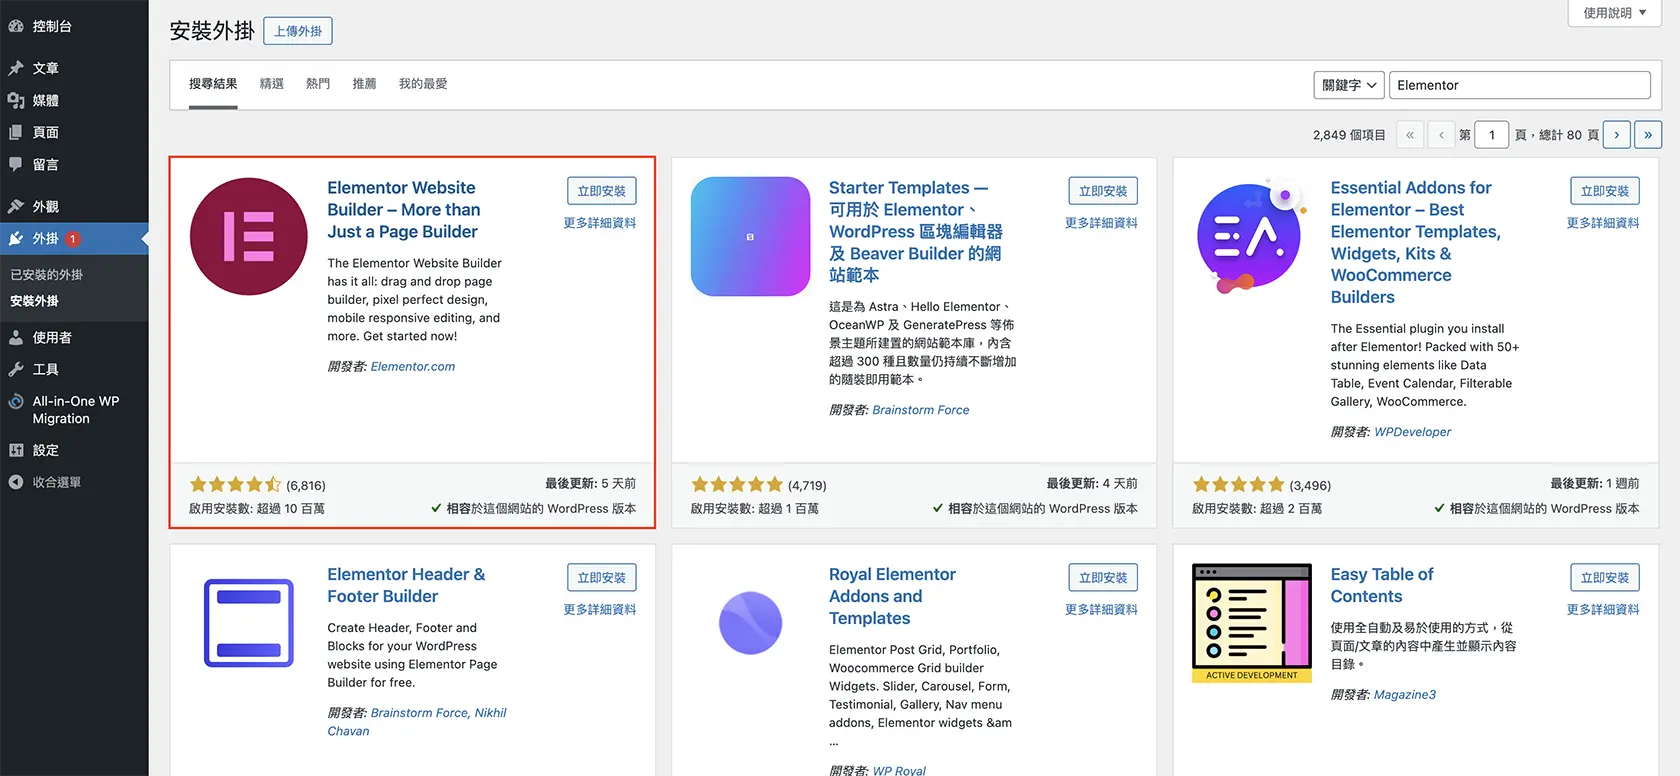Install Elementor Header & Footer Builder
This screenshot has height=776, width=1680.
coord(601,578)
